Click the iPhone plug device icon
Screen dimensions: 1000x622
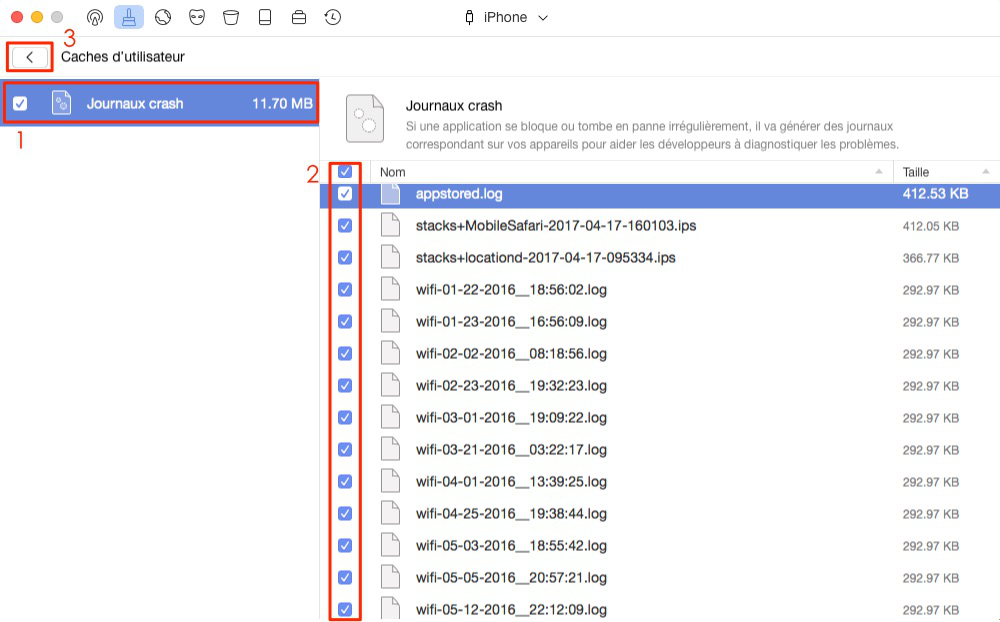[x=469, y=17]
